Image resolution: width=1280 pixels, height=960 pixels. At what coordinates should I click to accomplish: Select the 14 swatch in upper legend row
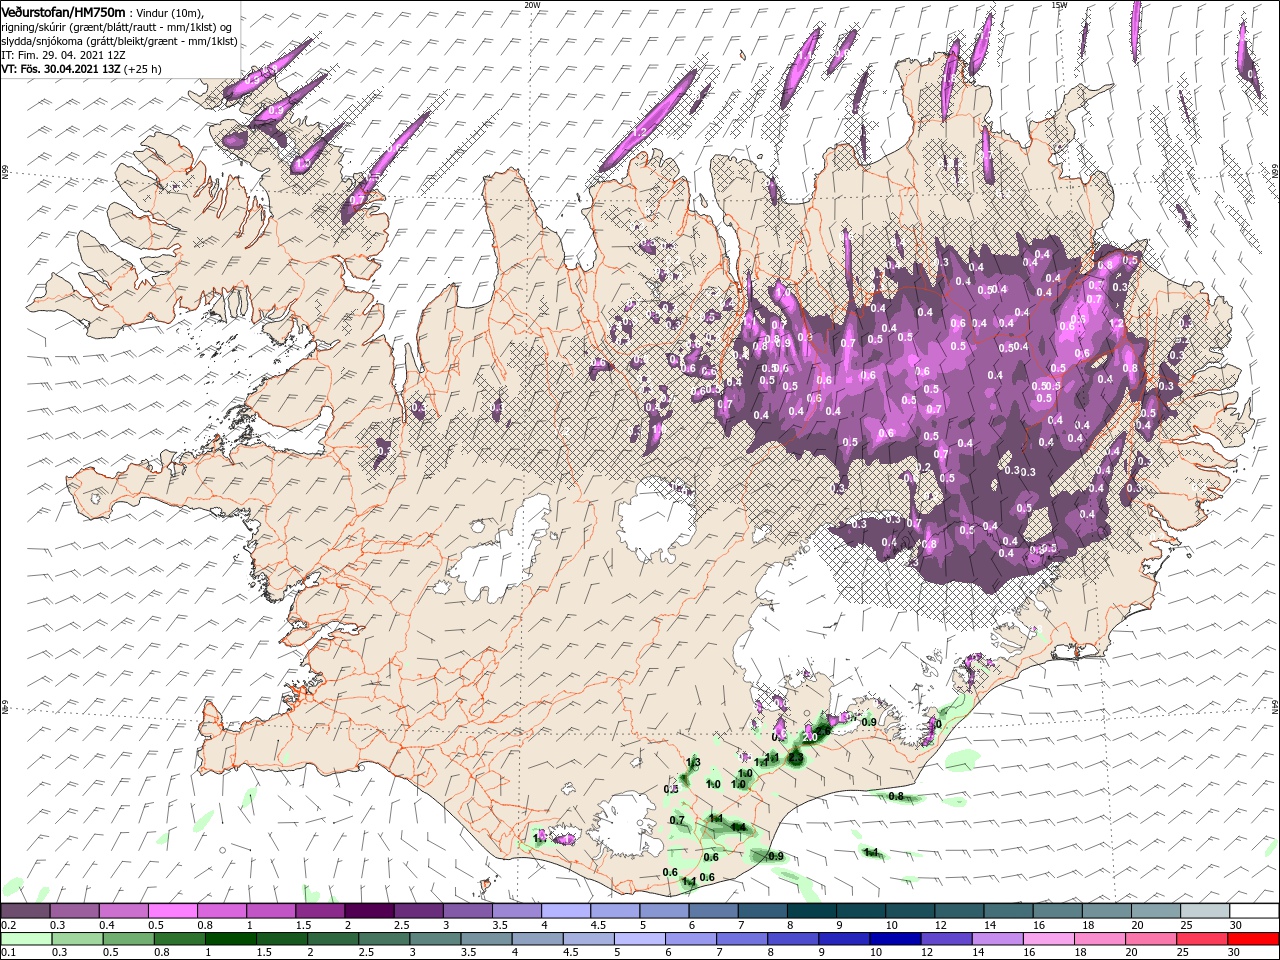[1008, 911]
